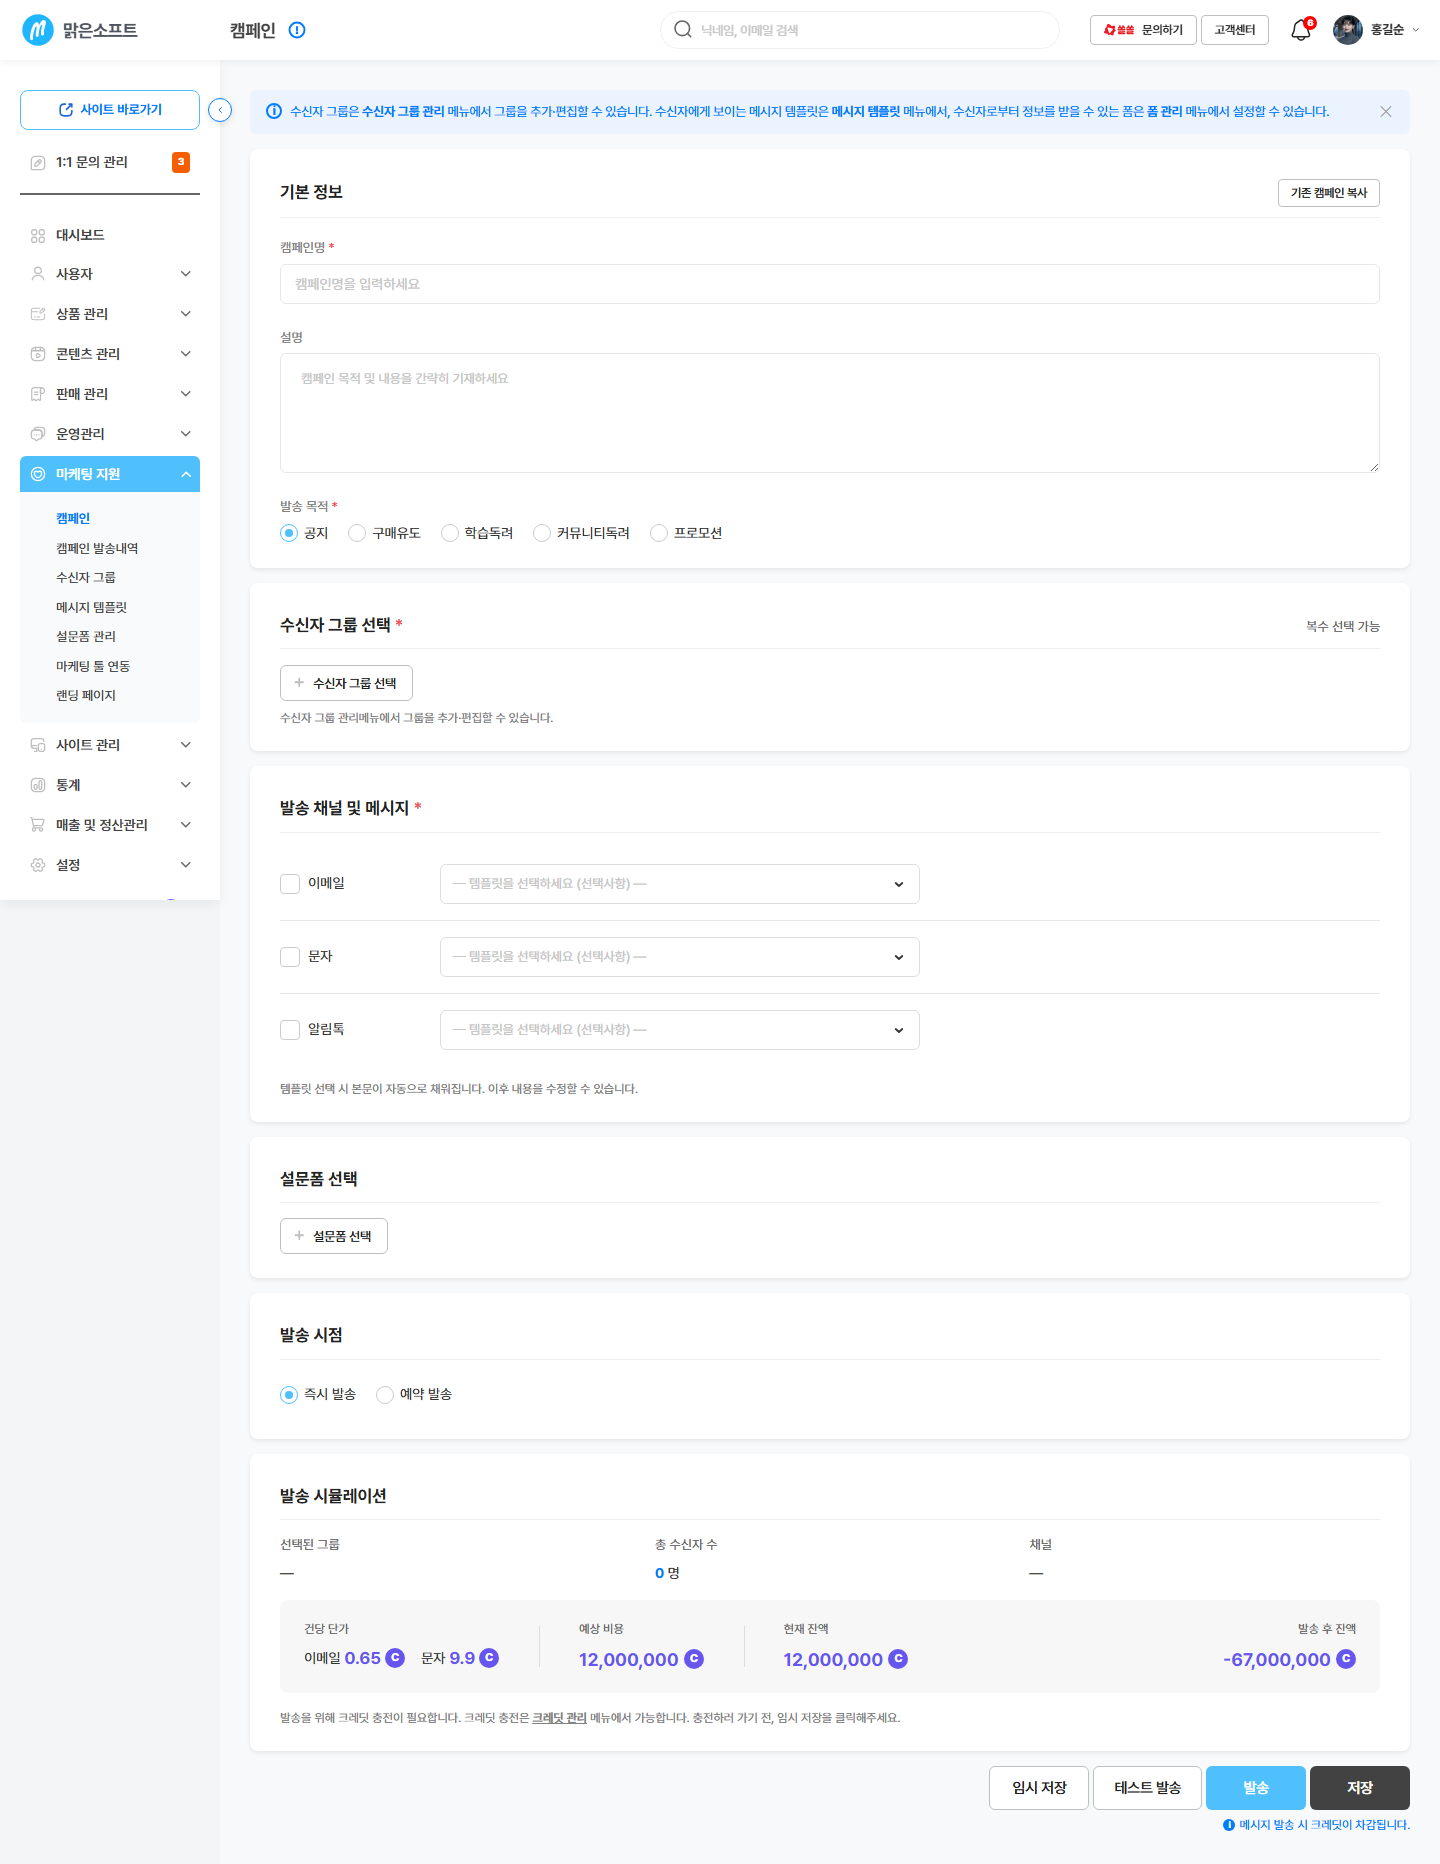Expand the 콘텐츠 관리 menu chevron
This screenshot has height=1864, width=1440.
pyautogui.click(x=186, y=354)
